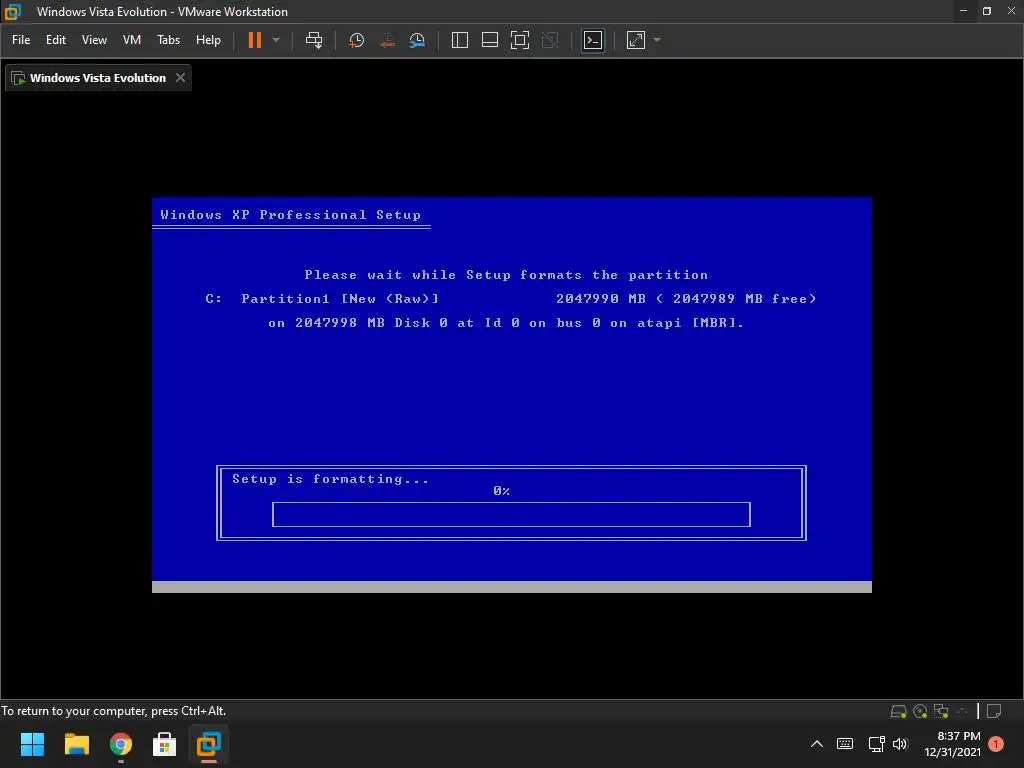Click the 'Partition1 [New (Raw)]' line
The image size is (1024, 768).
340,298
